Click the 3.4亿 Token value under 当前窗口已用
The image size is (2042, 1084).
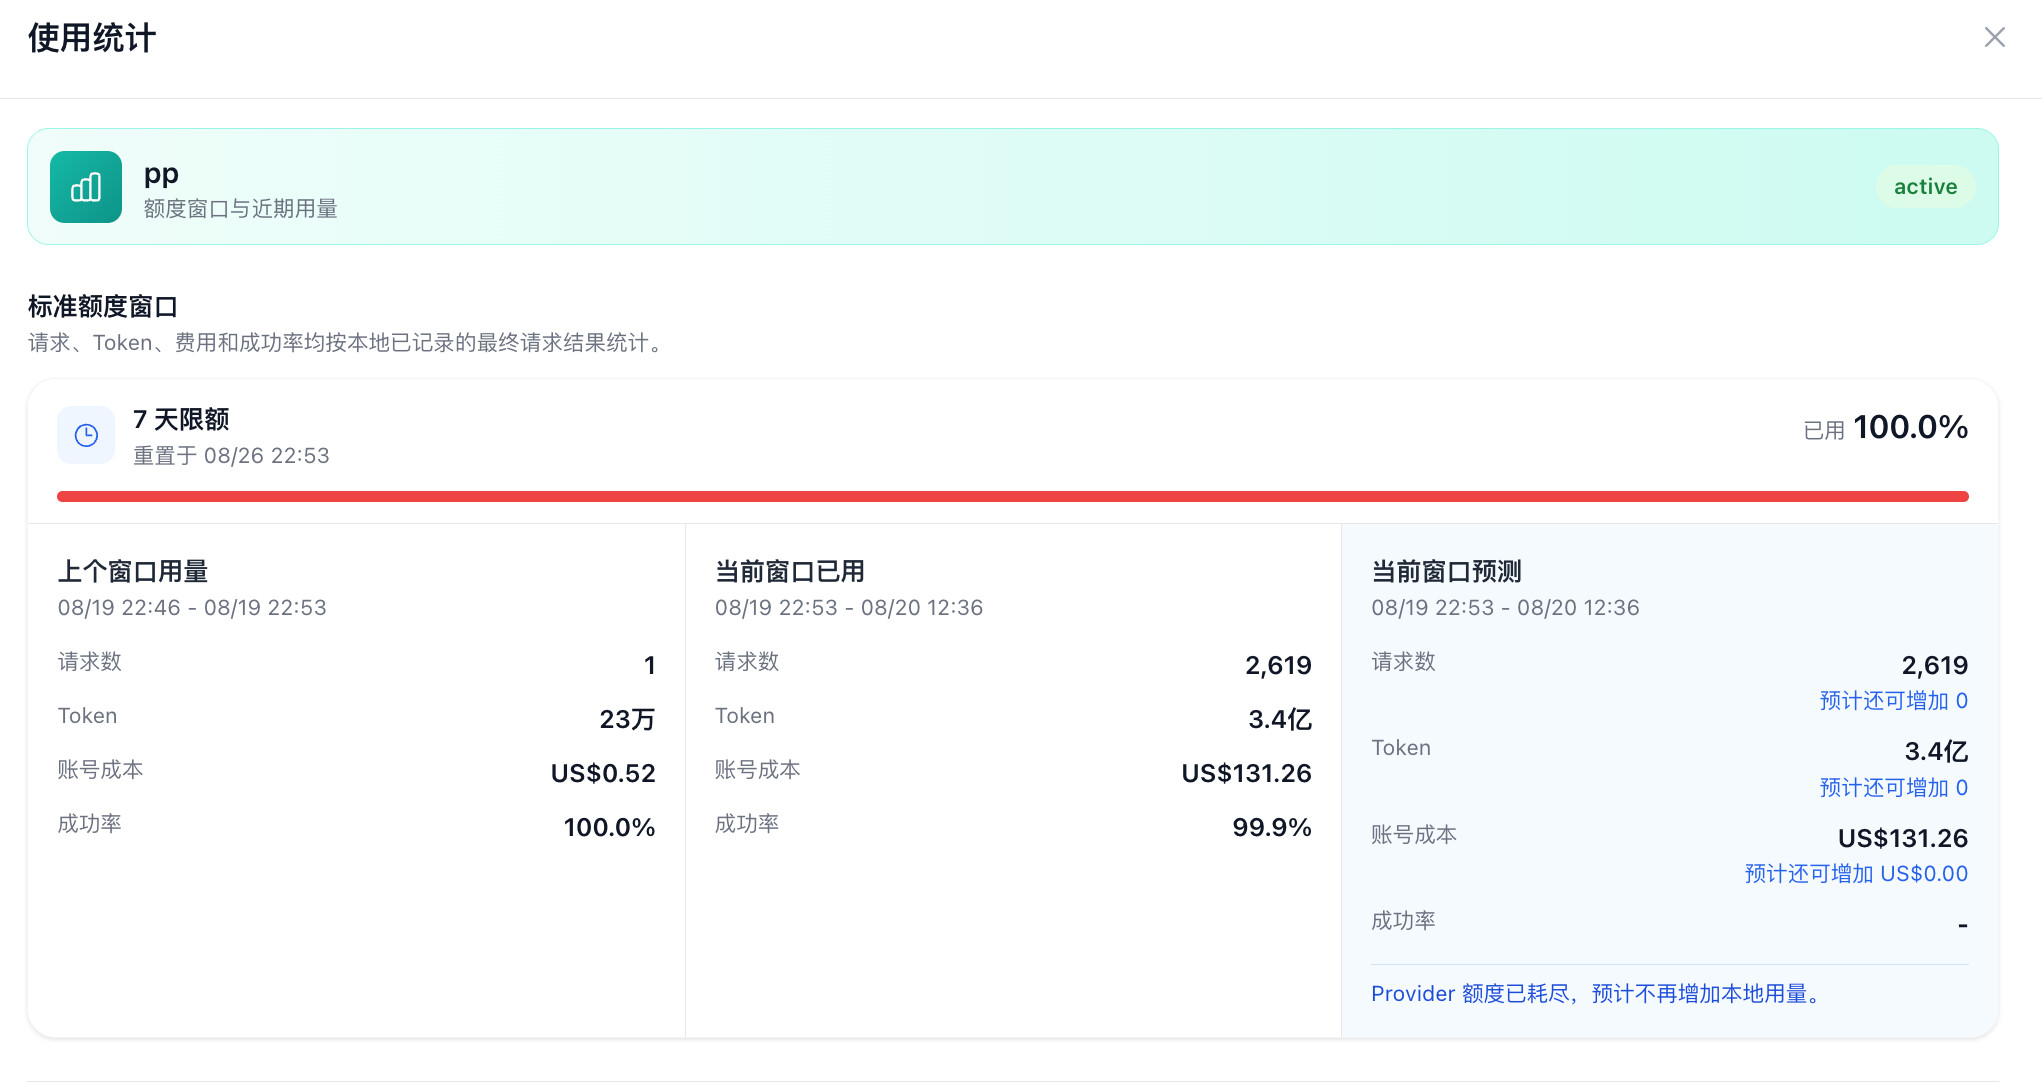(1280, 719)
